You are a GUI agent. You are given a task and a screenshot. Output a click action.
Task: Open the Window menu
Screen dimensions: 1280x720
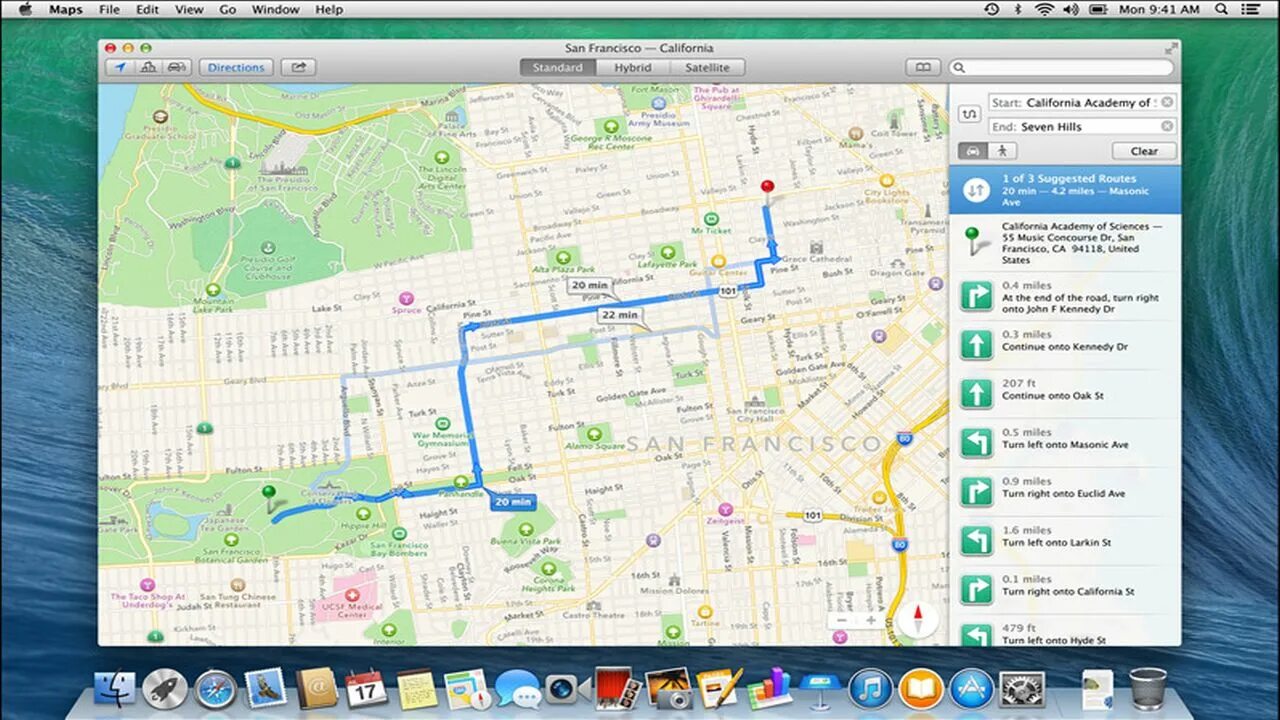tap(275, 9)
